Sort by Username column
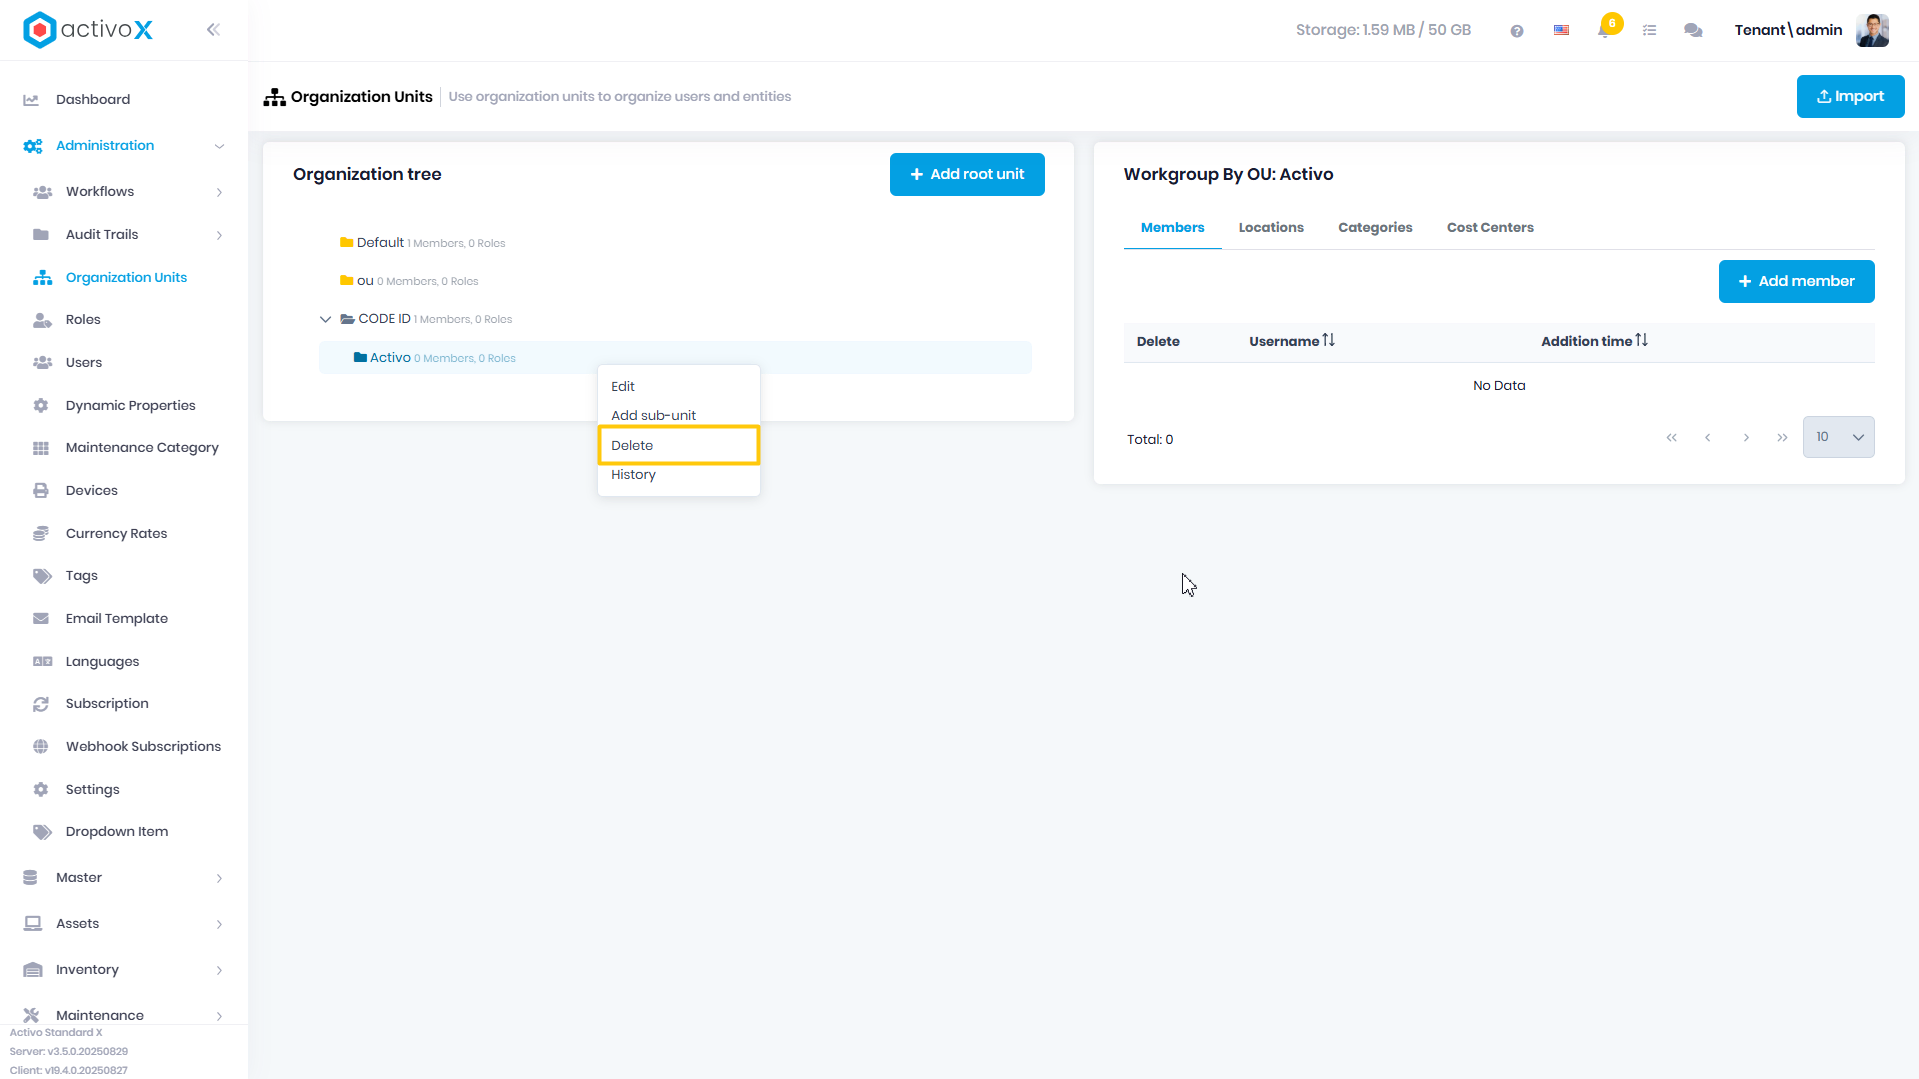Viewport: 1919px width, 1079px height. [x=1291, y=342]
